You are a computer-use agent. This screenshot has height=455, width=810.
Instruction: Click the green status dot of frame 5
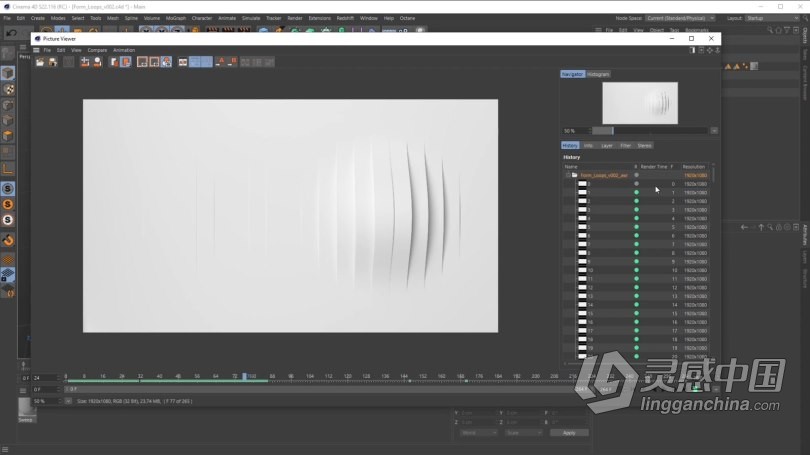pos(636,227)
